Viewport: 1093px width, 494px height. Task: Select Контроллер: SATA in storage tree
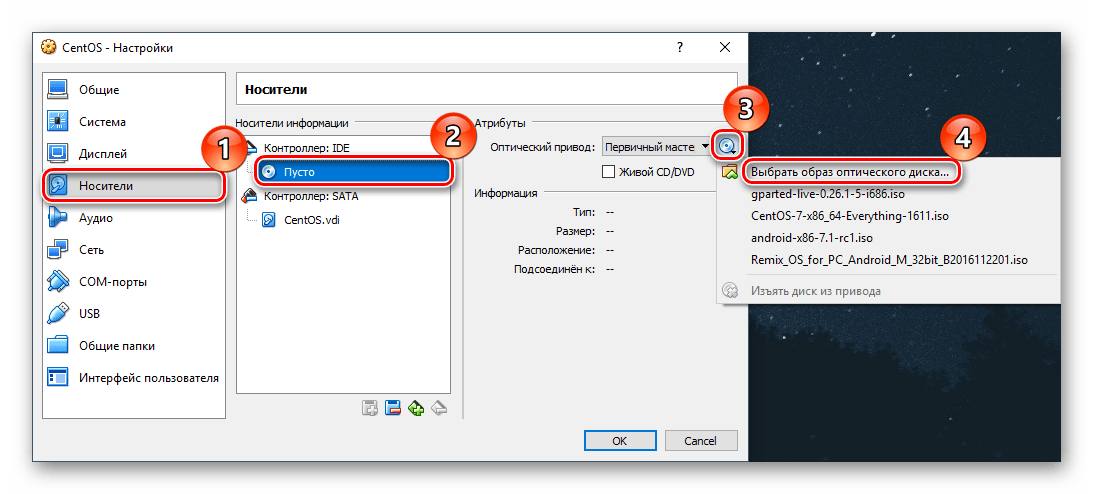coord(311,196)
